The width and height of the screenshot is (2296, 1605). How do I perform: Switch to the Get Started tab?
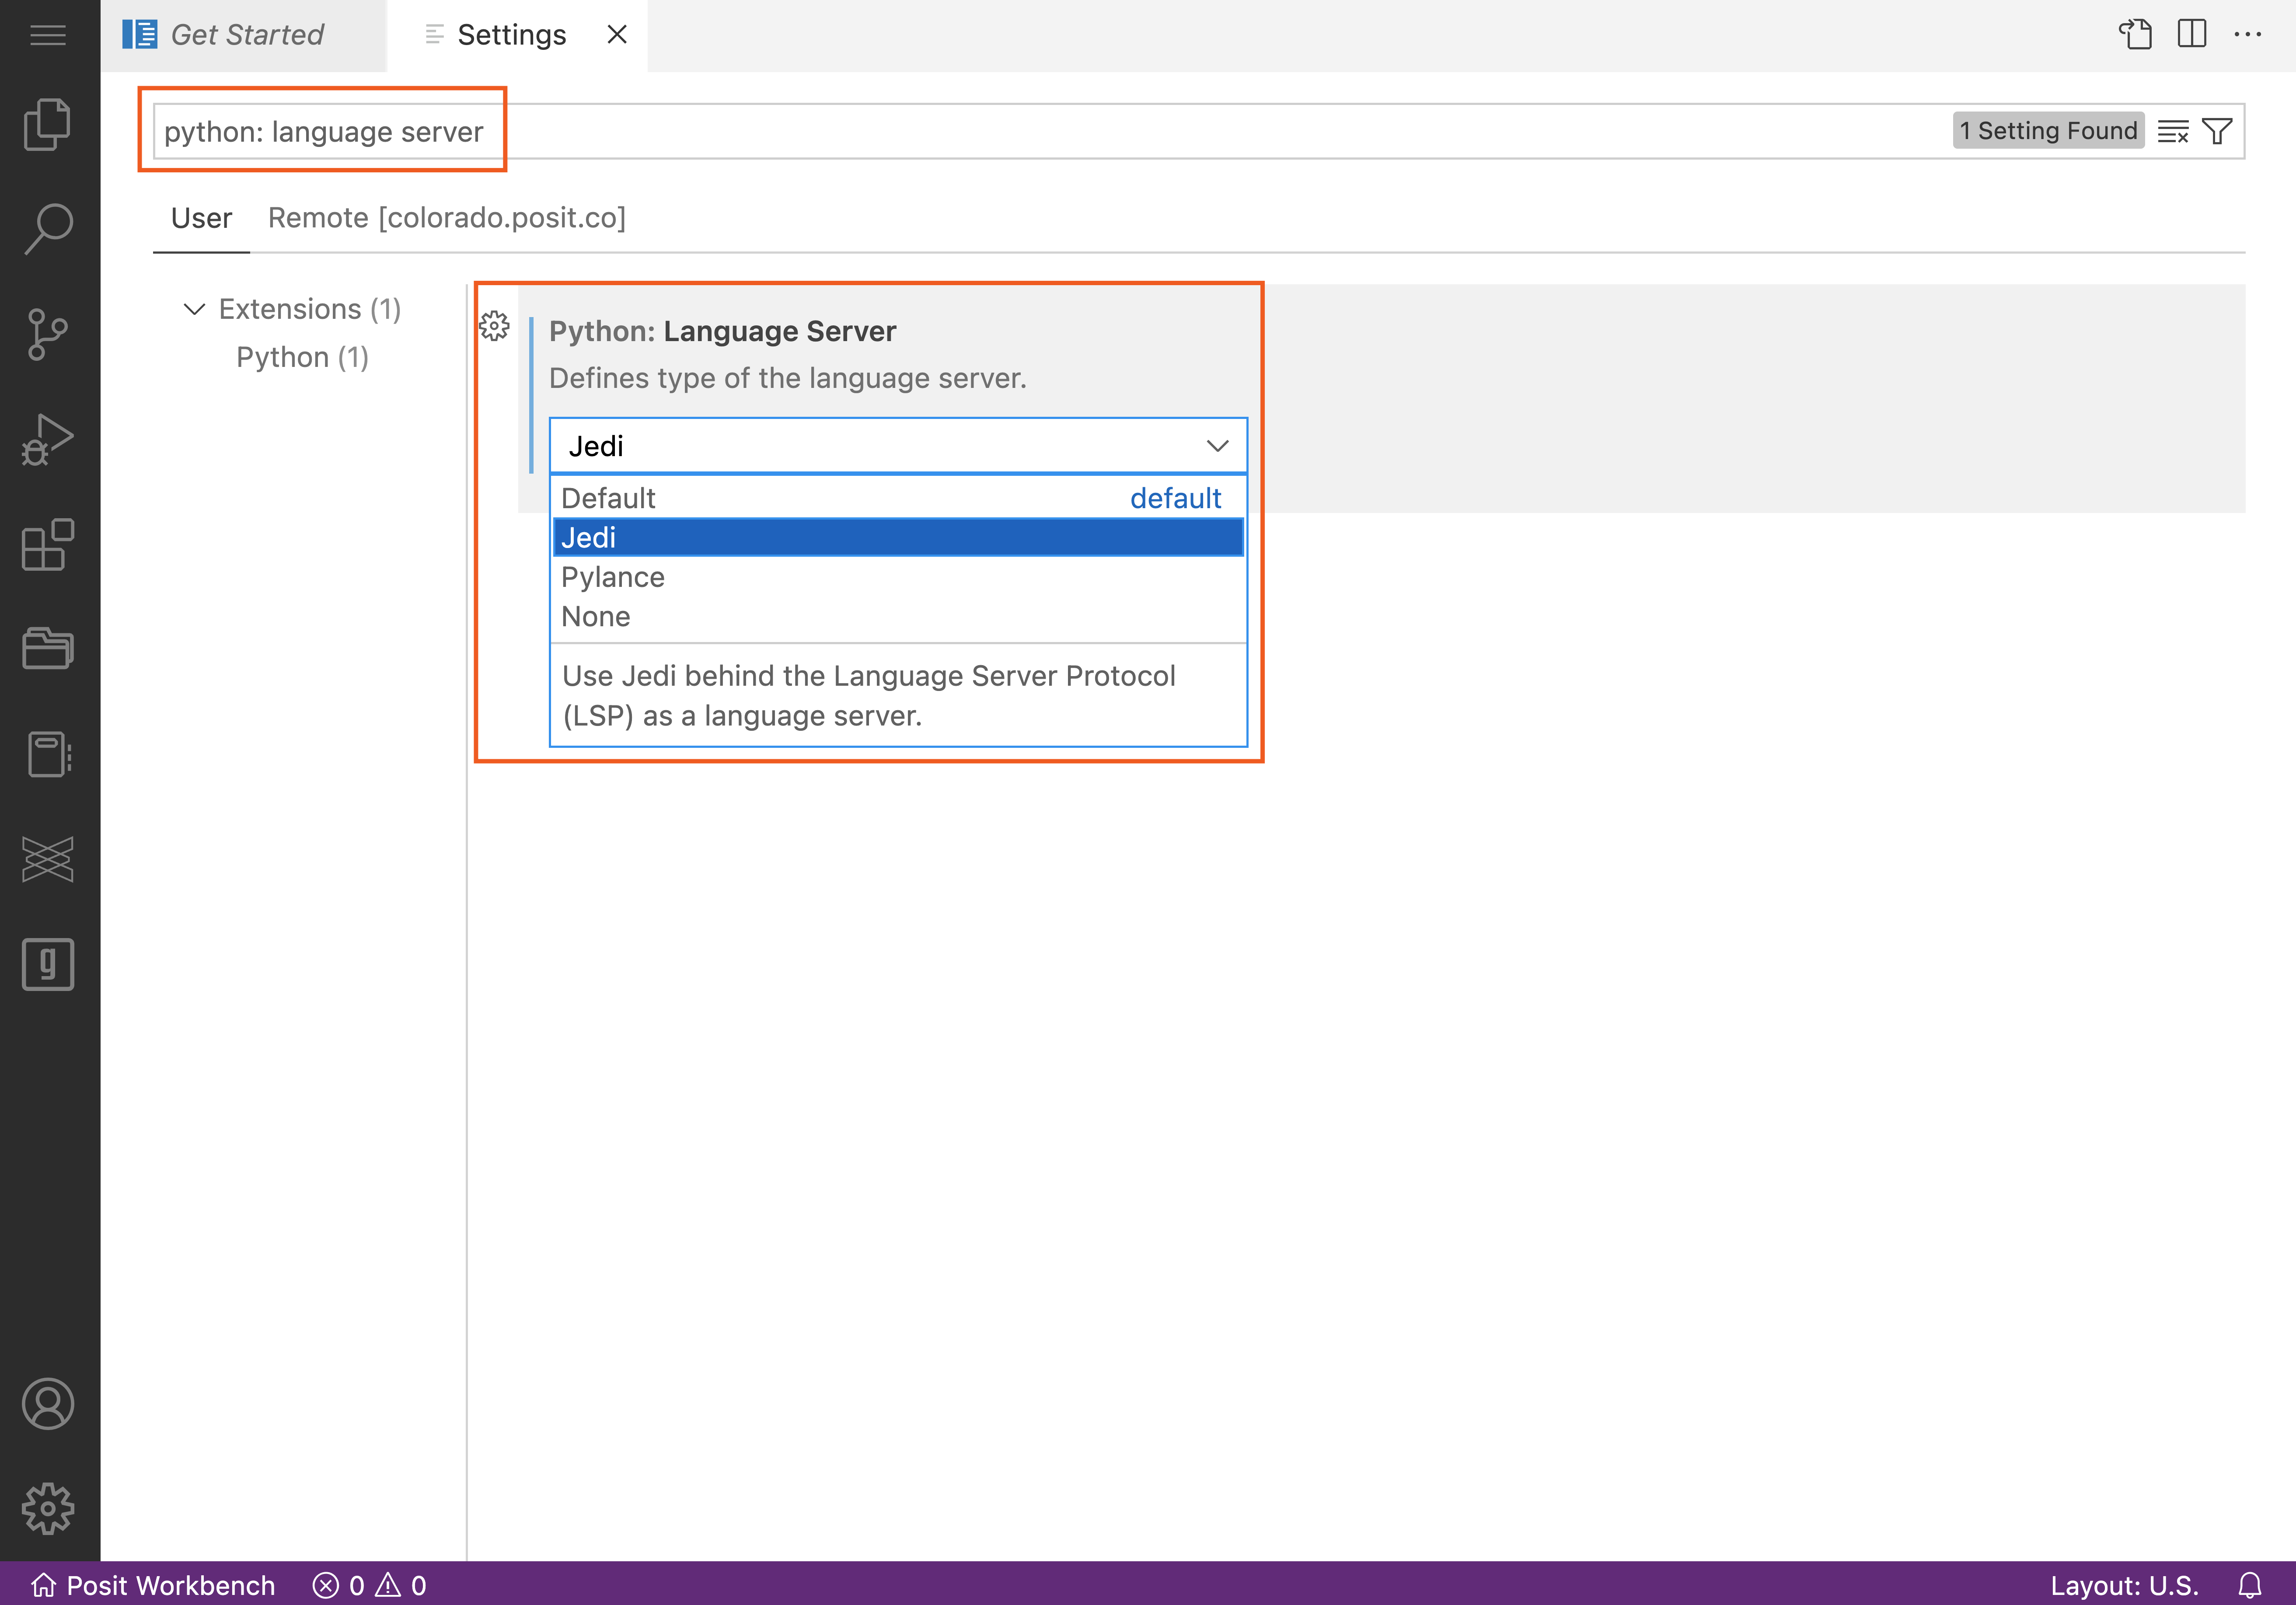243,35
